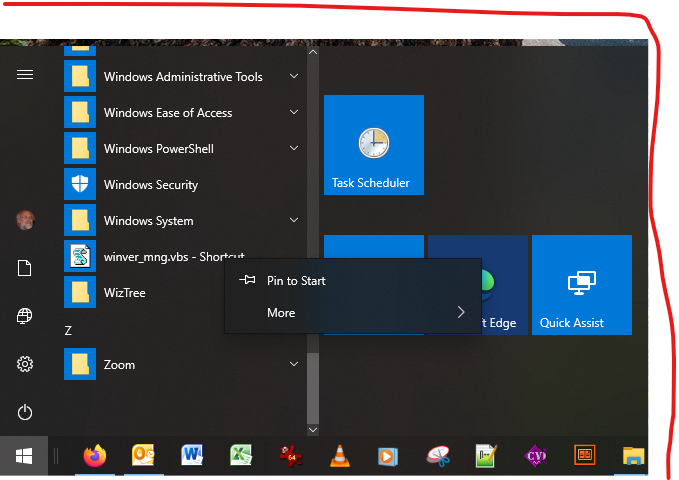Jump to the Z letter header
679x480 pixels.
point(68,331)
